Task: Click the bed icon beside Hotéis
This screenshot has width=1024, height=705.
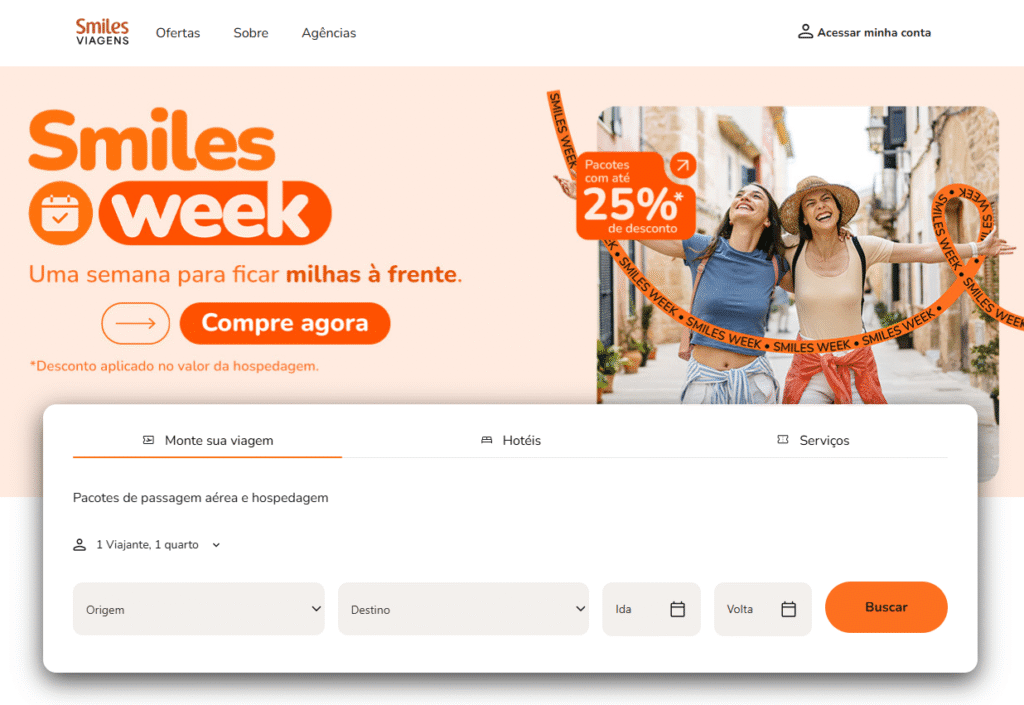Action: (487, 440)
